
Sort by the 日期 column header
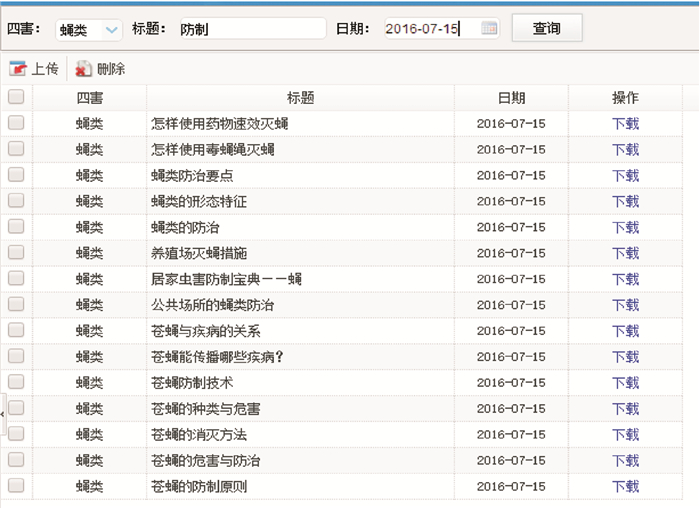tap(511, 98)
